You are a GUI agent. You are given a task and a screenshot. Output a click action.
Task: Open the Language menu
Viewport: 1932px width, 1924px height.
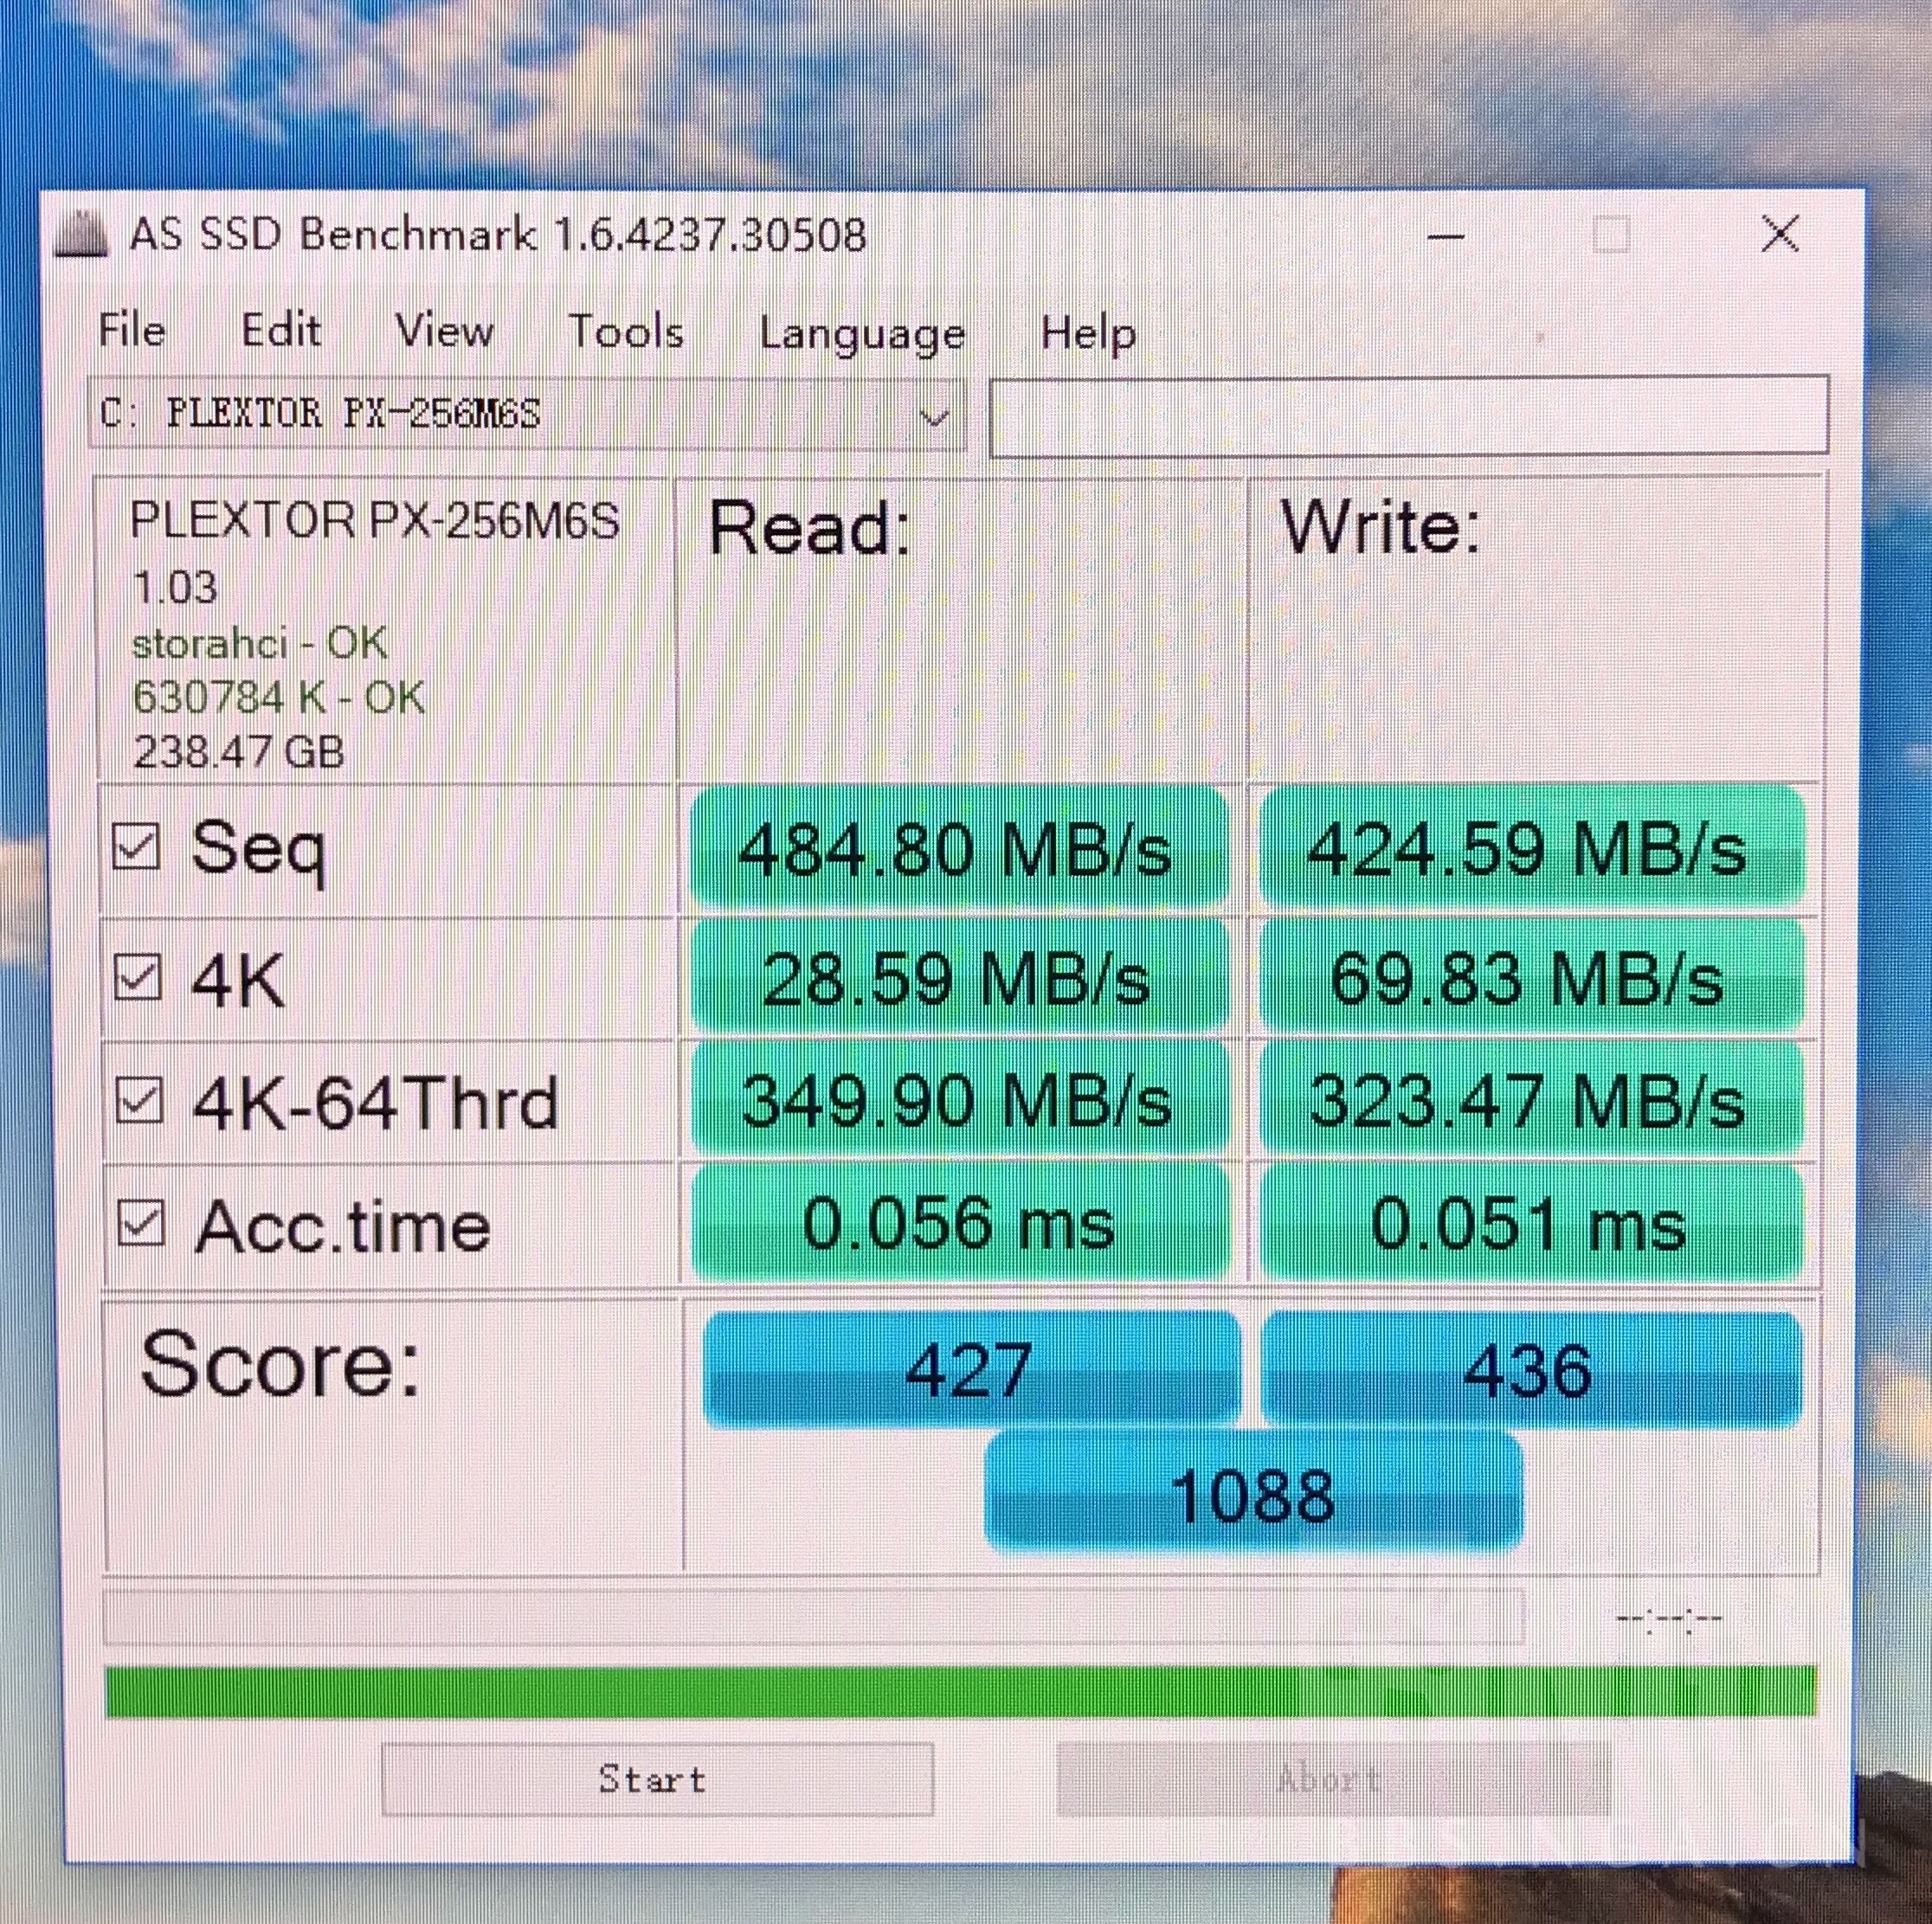[x=862, y=334]
